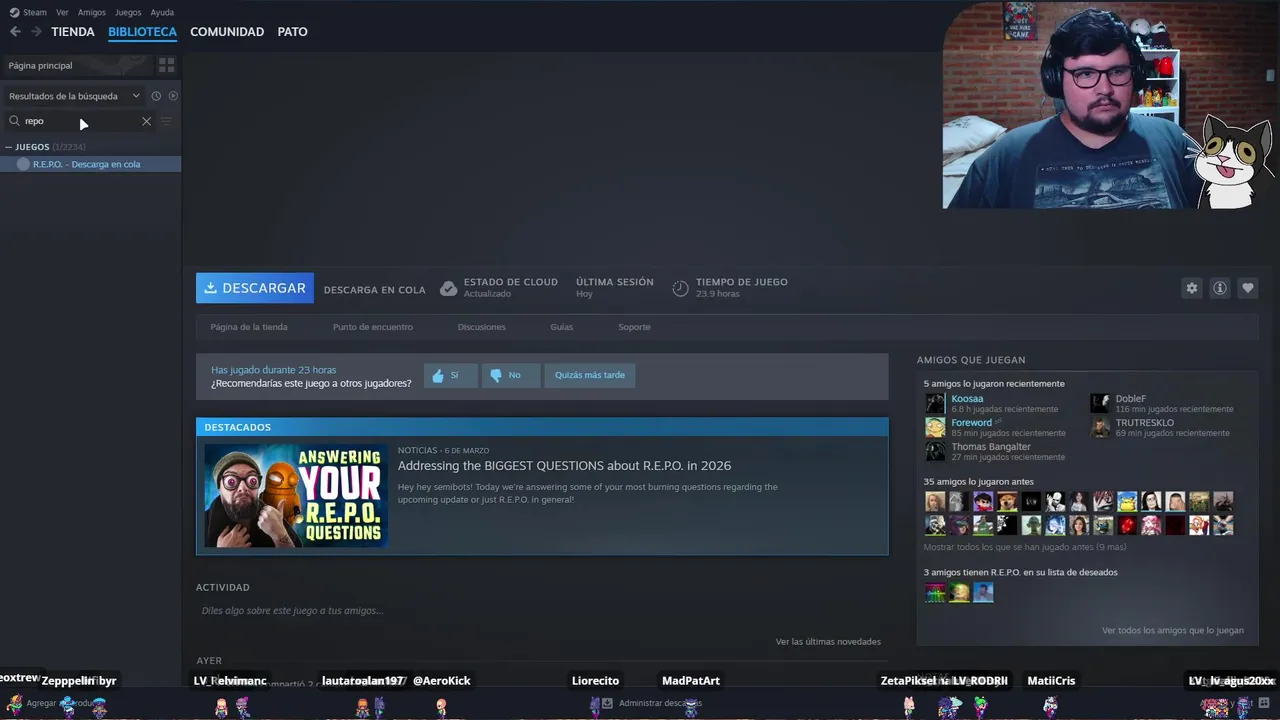The height and width of the screenshot is (720, 1280).
Task: Open friend DobleF's avatar
Action: point(1100,403)
